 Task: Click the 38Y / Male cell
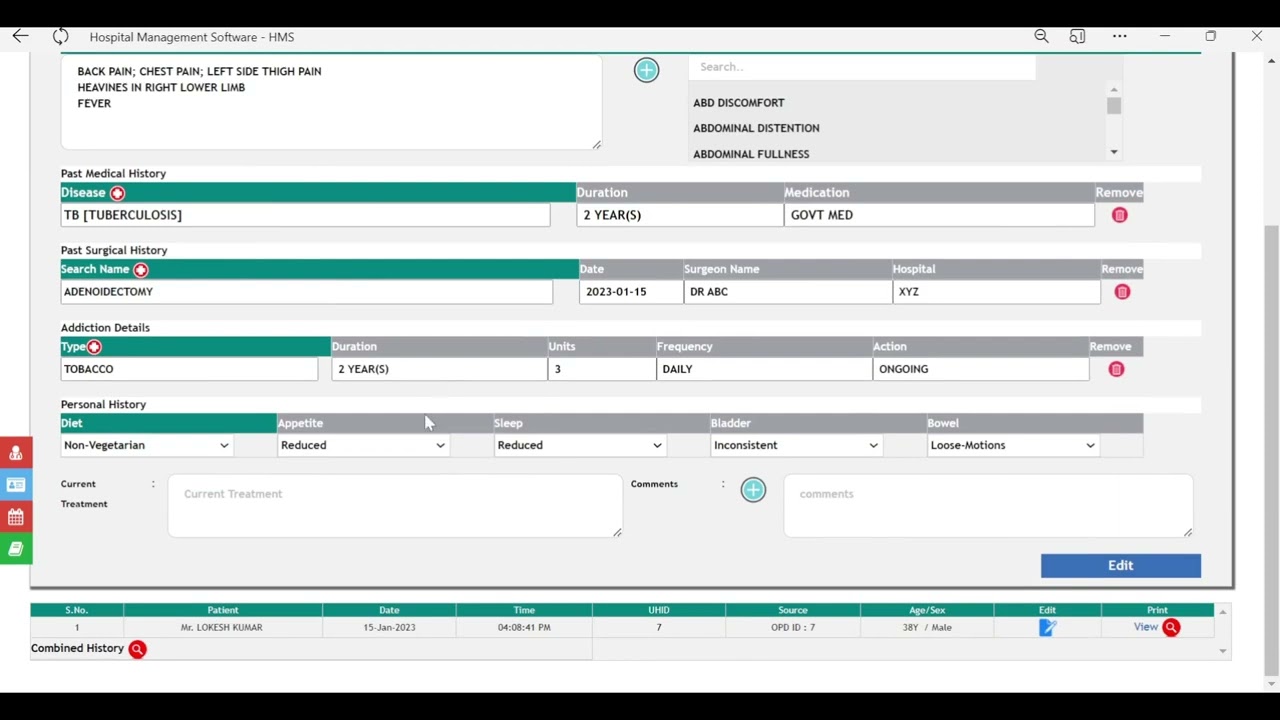(927, 627)
